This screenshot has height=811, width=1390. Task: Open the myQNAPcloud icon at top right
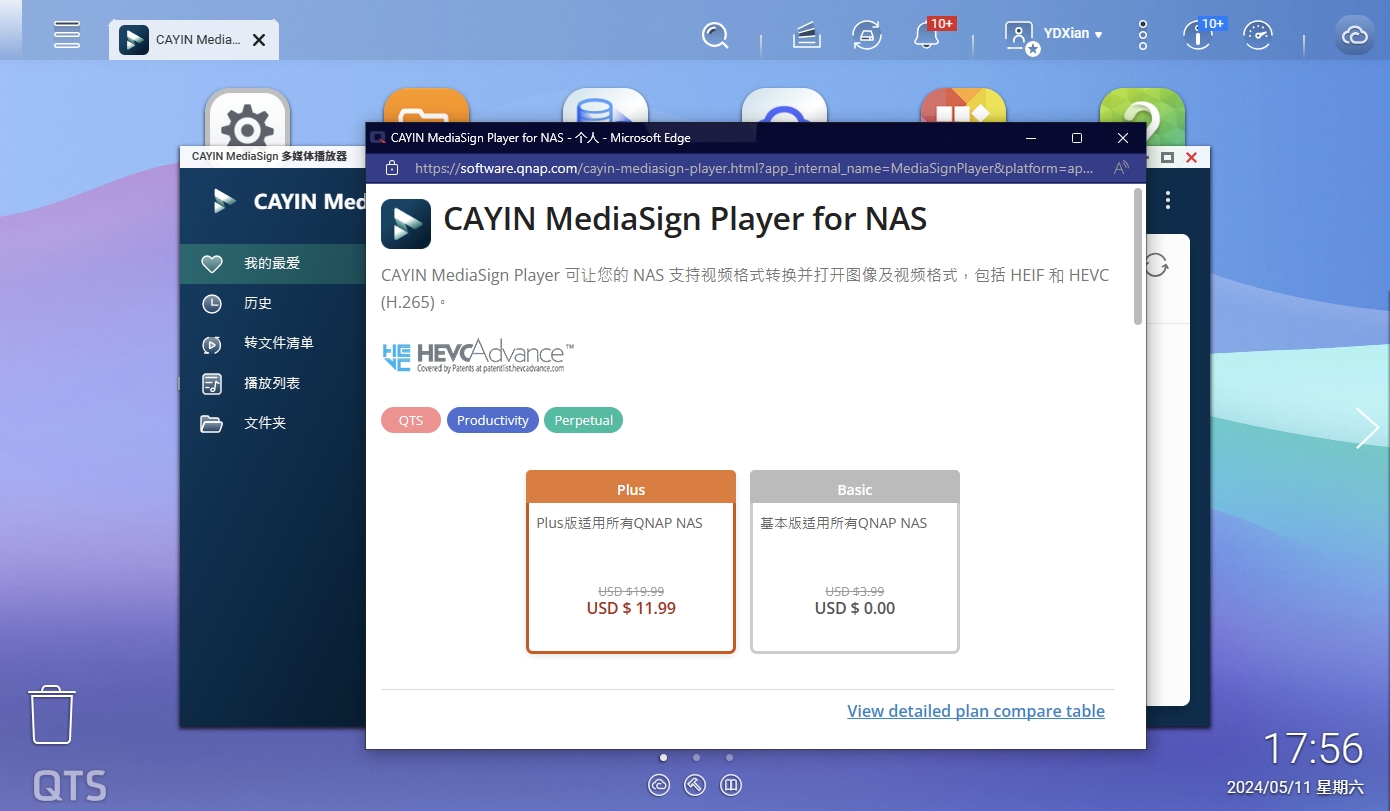click(x=1355, y=36)
